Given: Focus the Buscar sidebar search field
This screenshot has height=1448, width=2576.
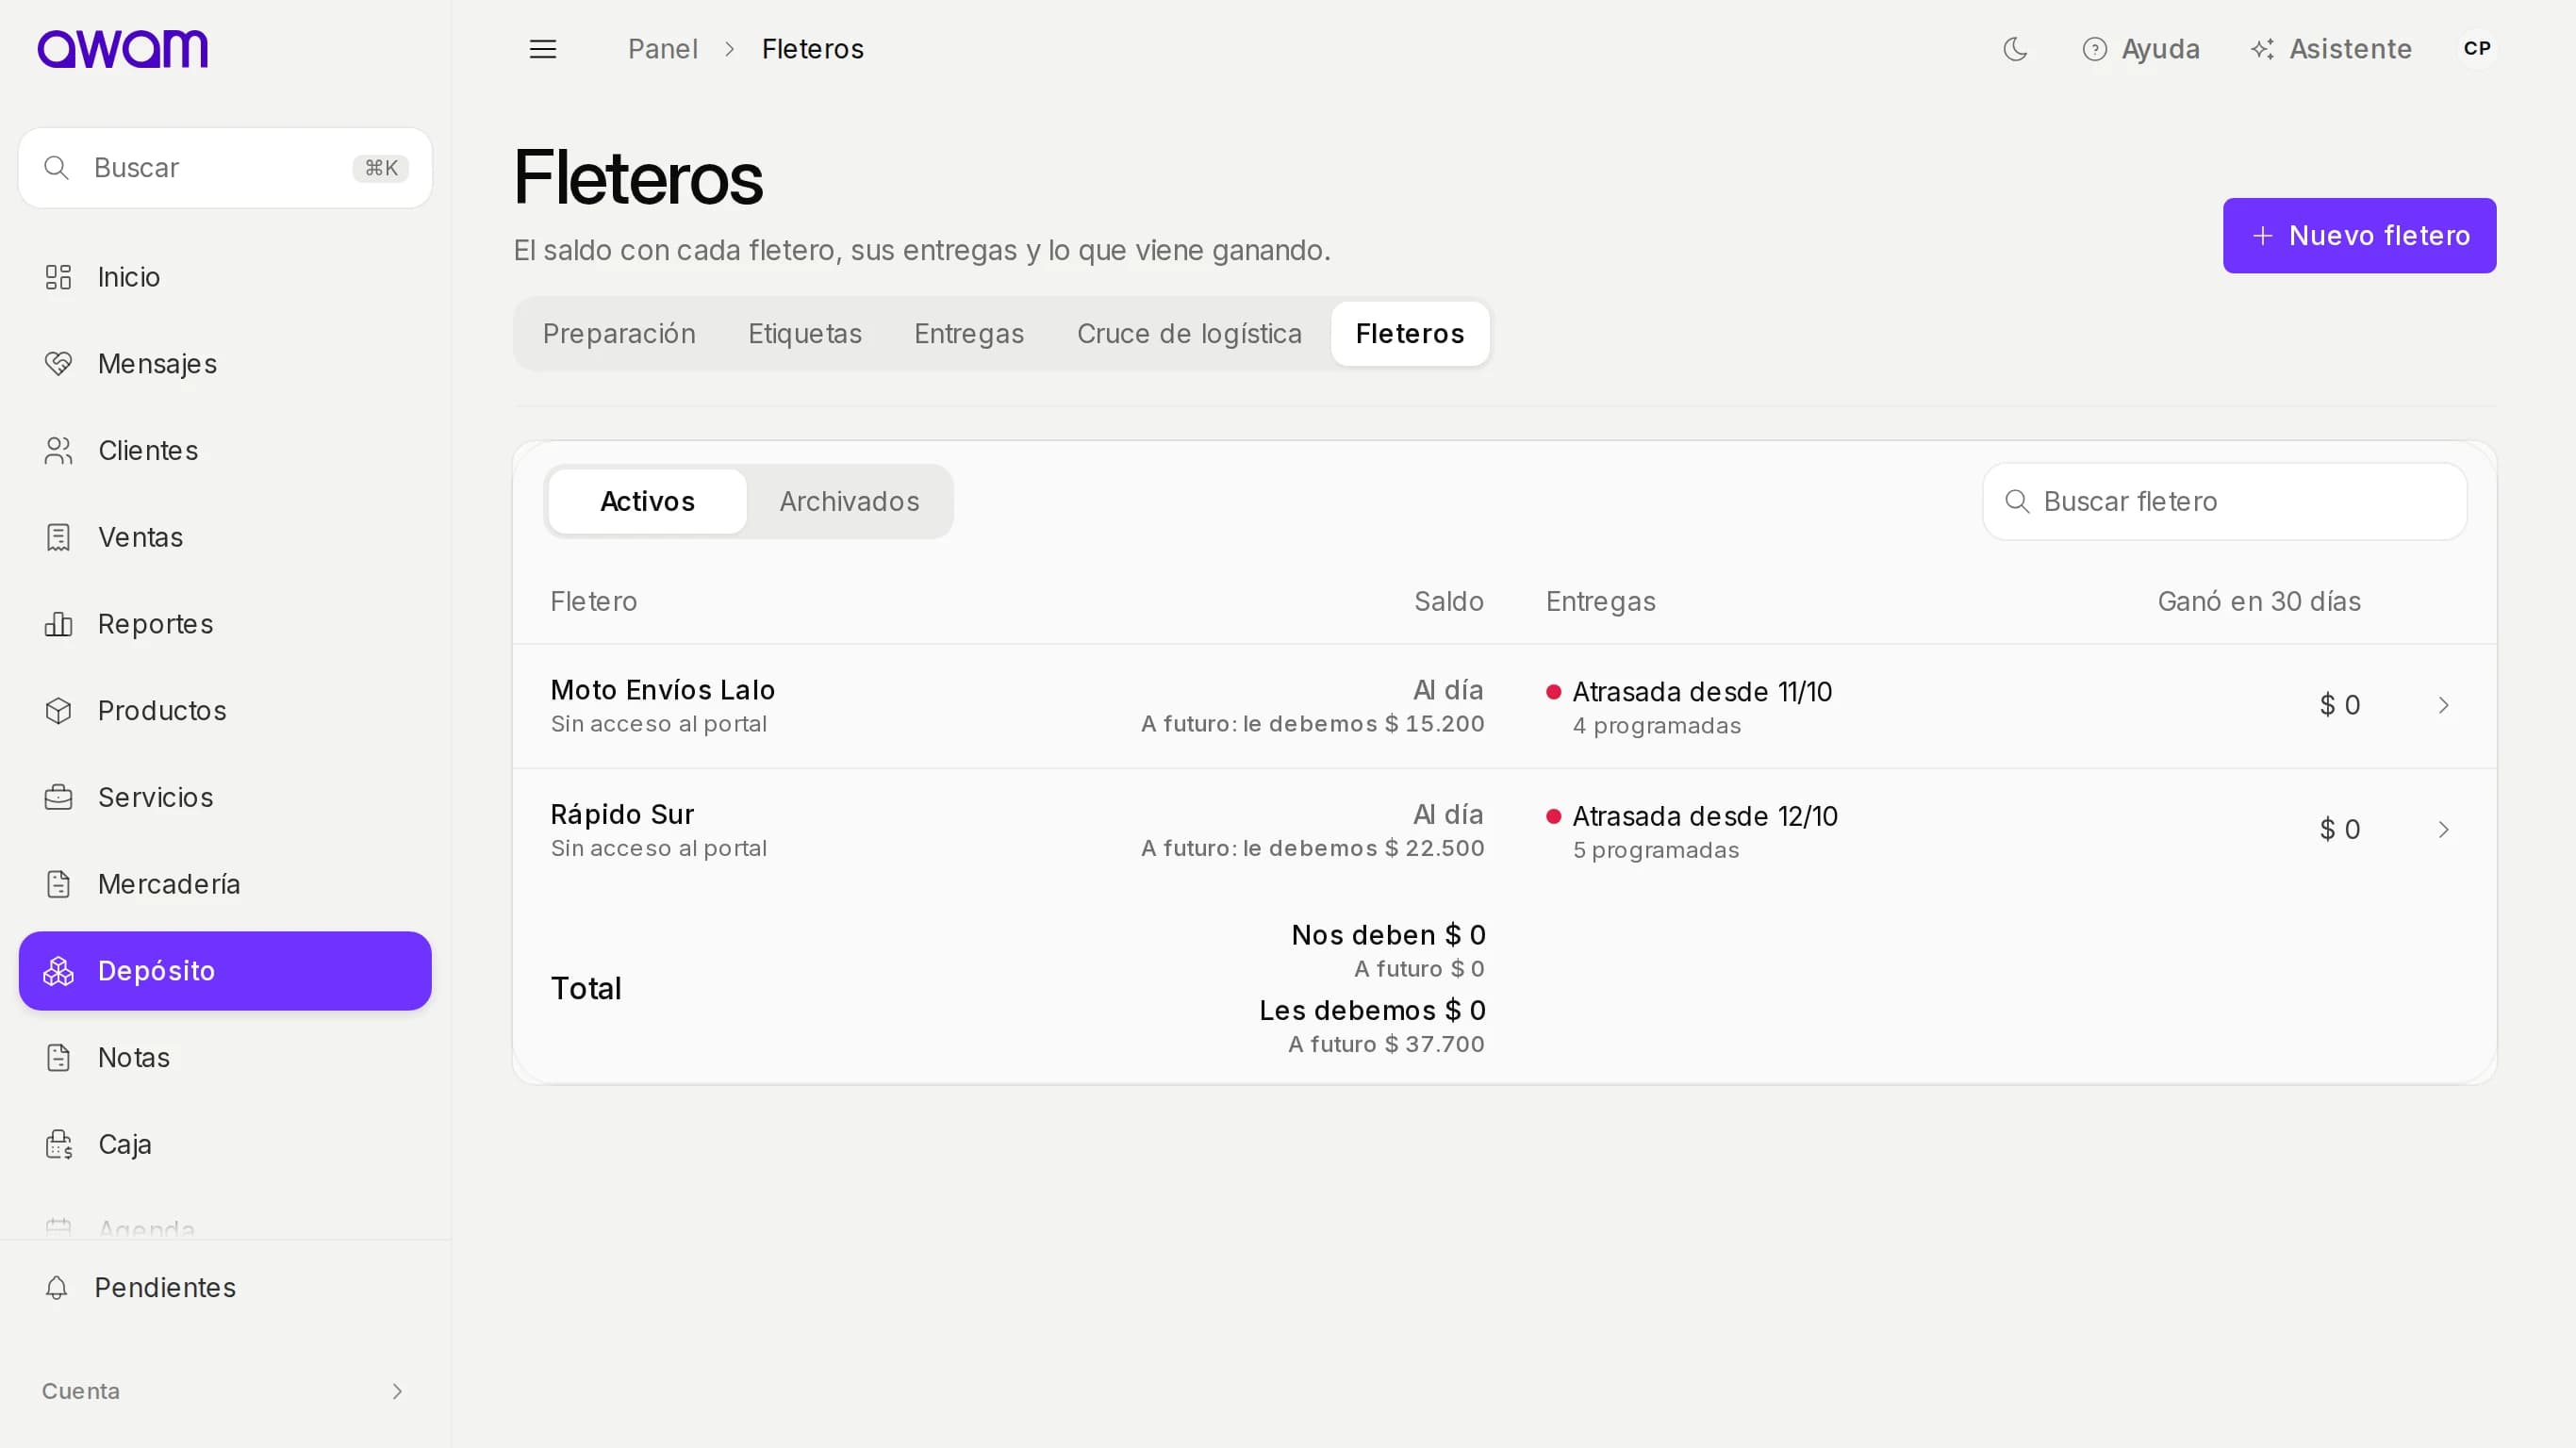Looking at the screenshot, I should point(225,168).
